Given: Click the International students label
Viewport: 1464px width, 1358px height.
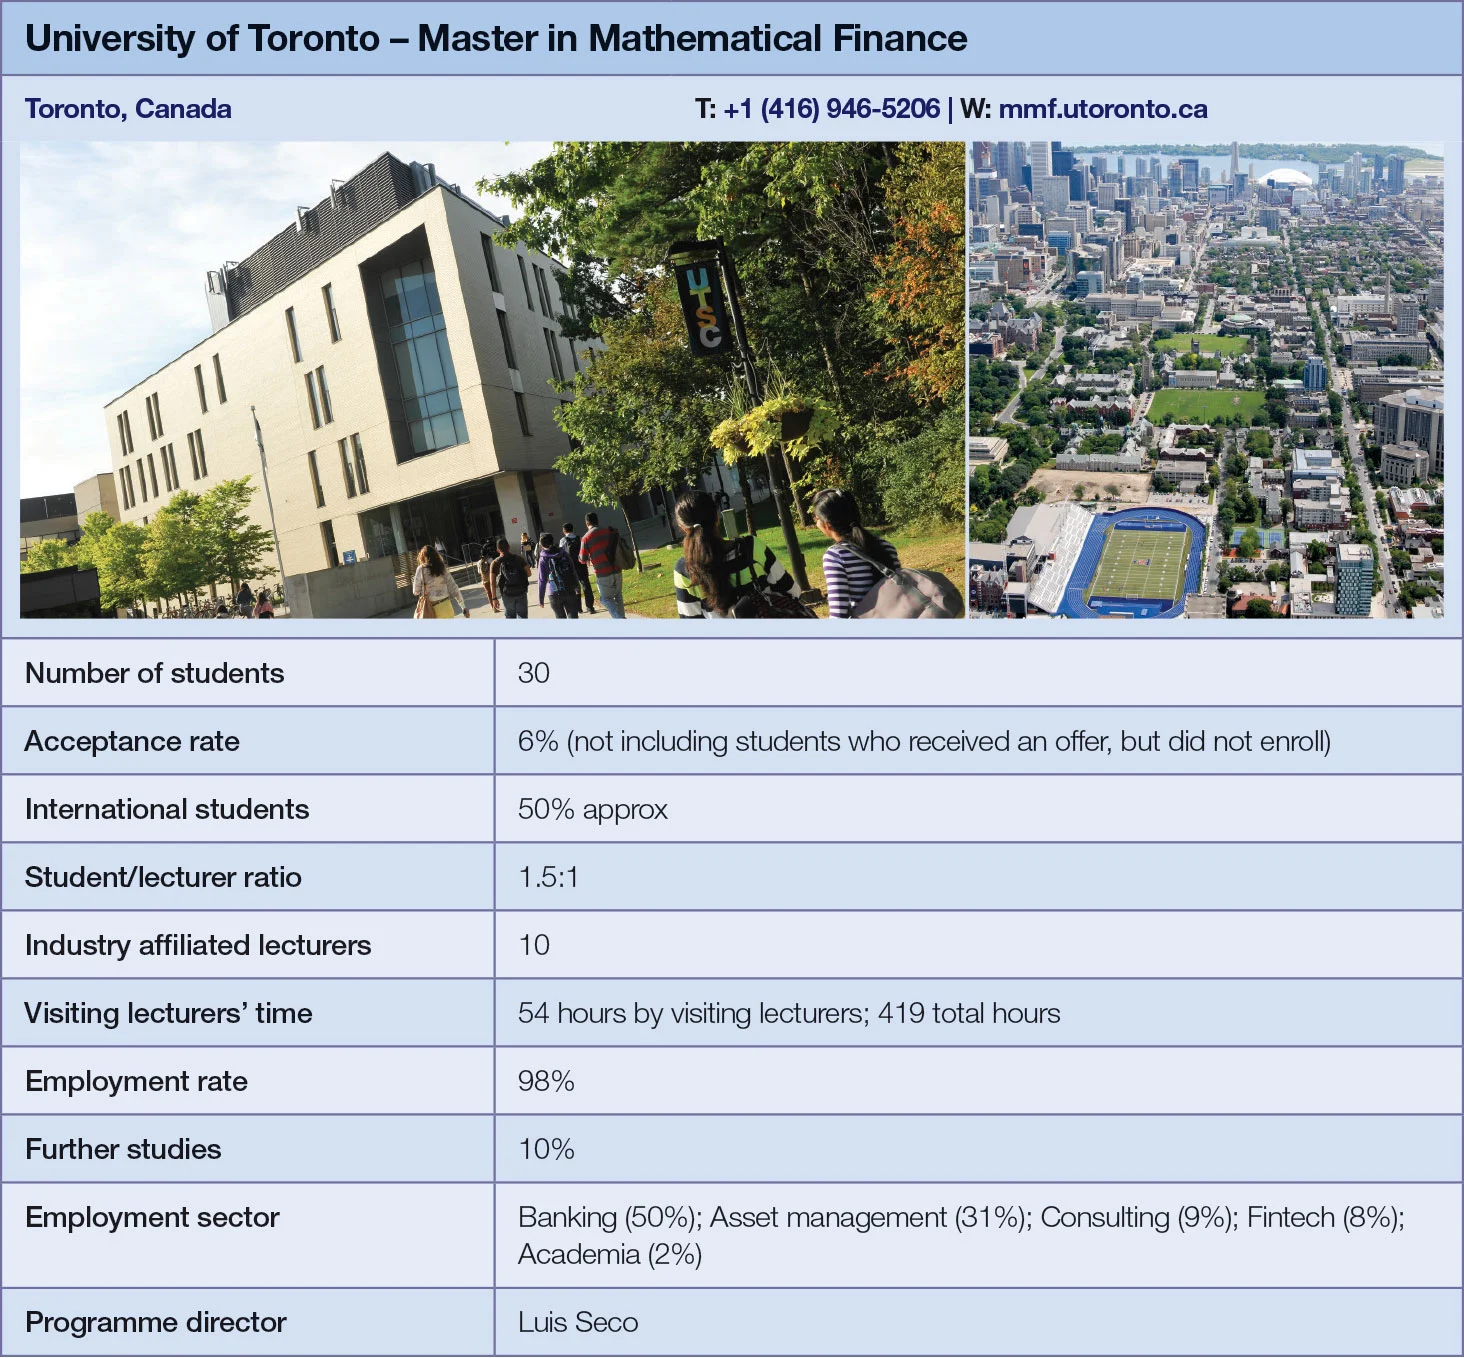Looking at the screenshot, I should tap(167, 809).
